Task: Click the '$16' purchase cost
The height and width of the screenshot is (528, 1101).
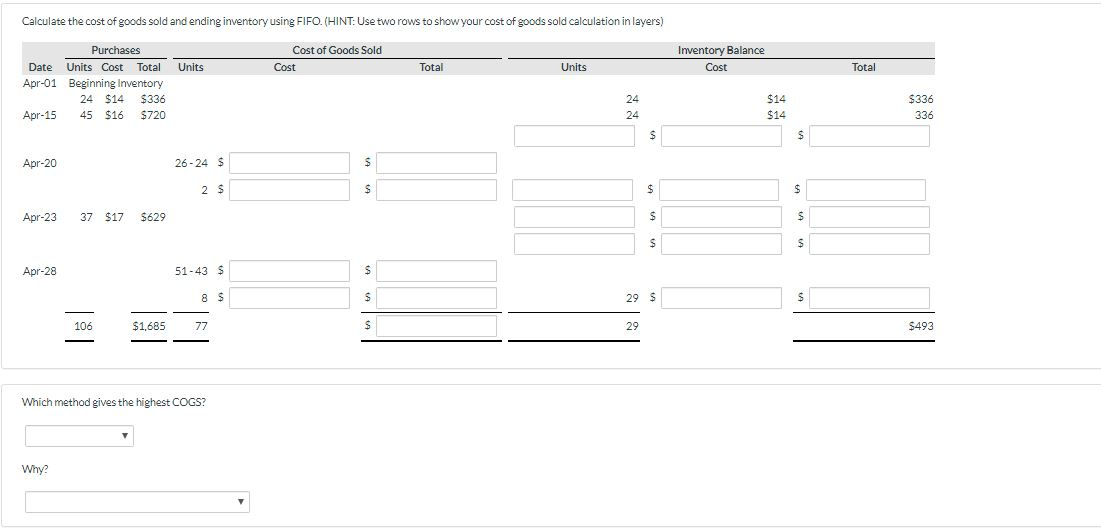Action: click(x=114, y=115)
